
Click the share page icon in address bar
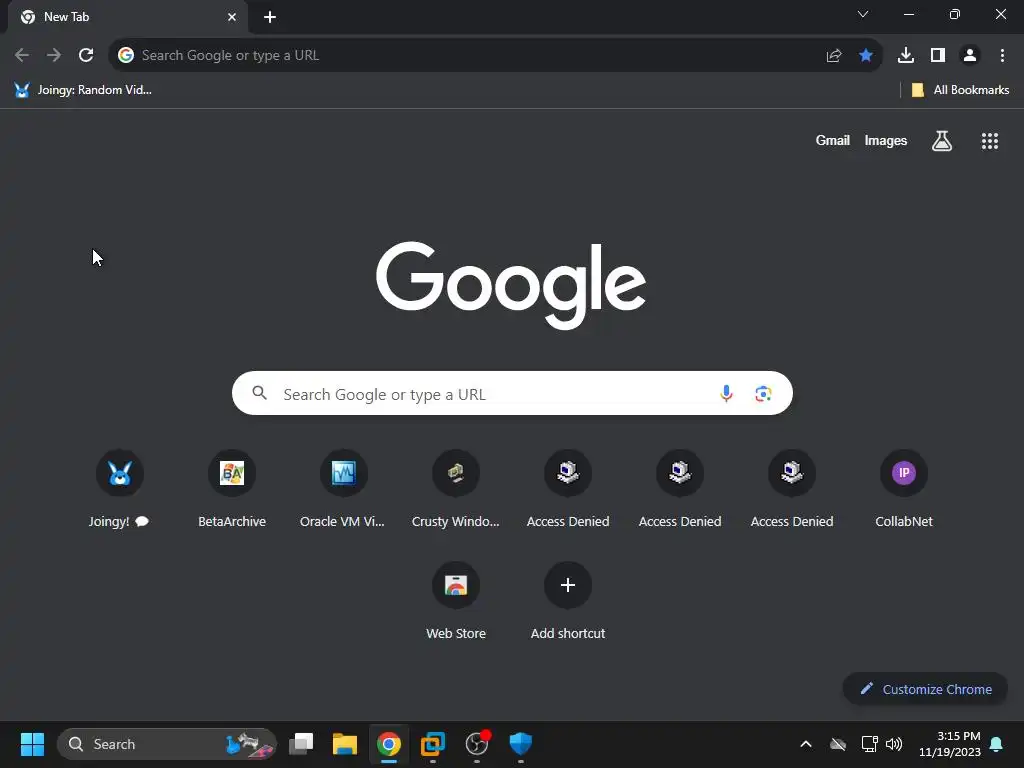coord(834,56)
